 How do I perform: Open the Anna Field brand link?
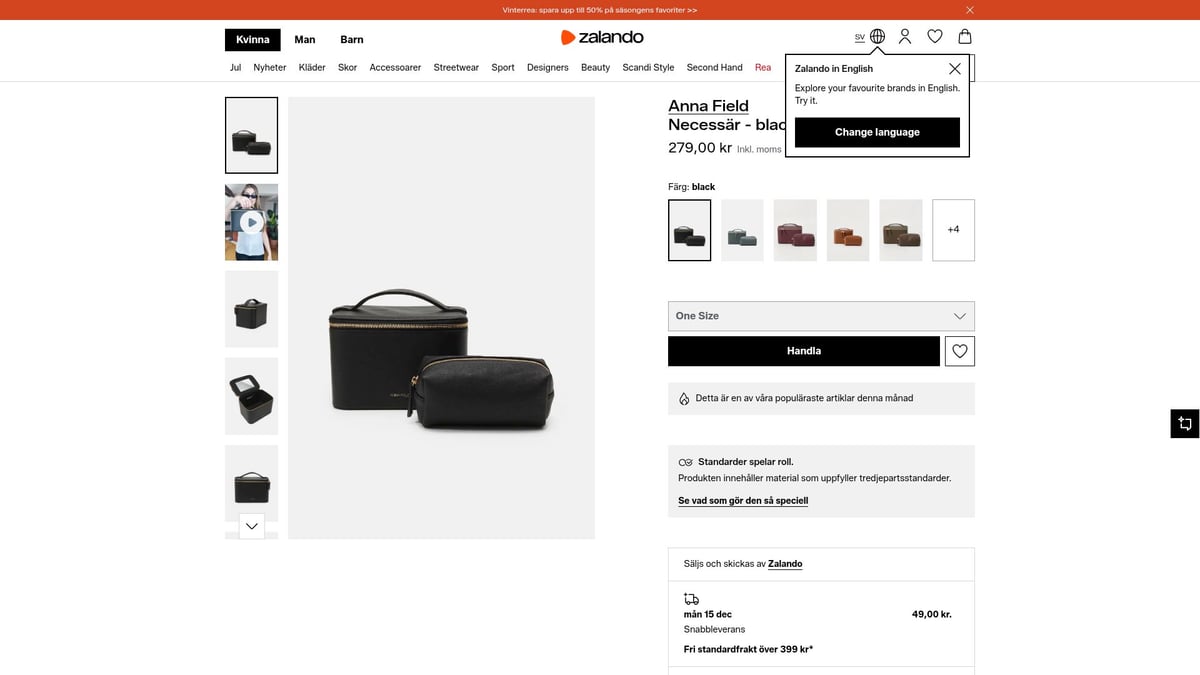[708, 106]
